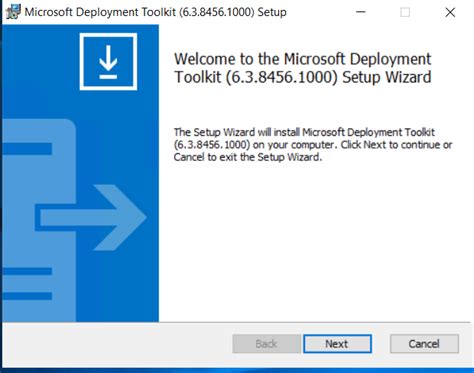Close the Setup wizard window
The image size is (474, 373).
point(450,12)
